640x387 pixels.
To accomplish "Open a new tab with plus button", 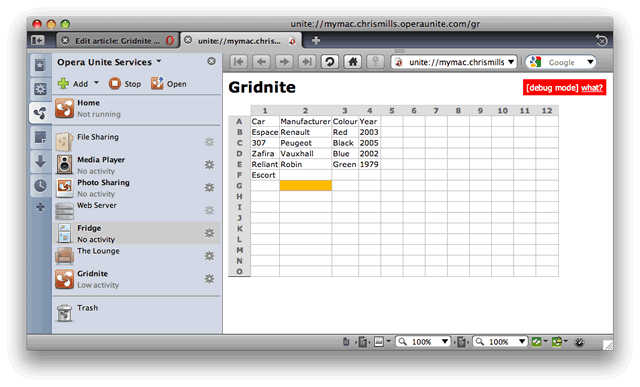I will point(316,40).
